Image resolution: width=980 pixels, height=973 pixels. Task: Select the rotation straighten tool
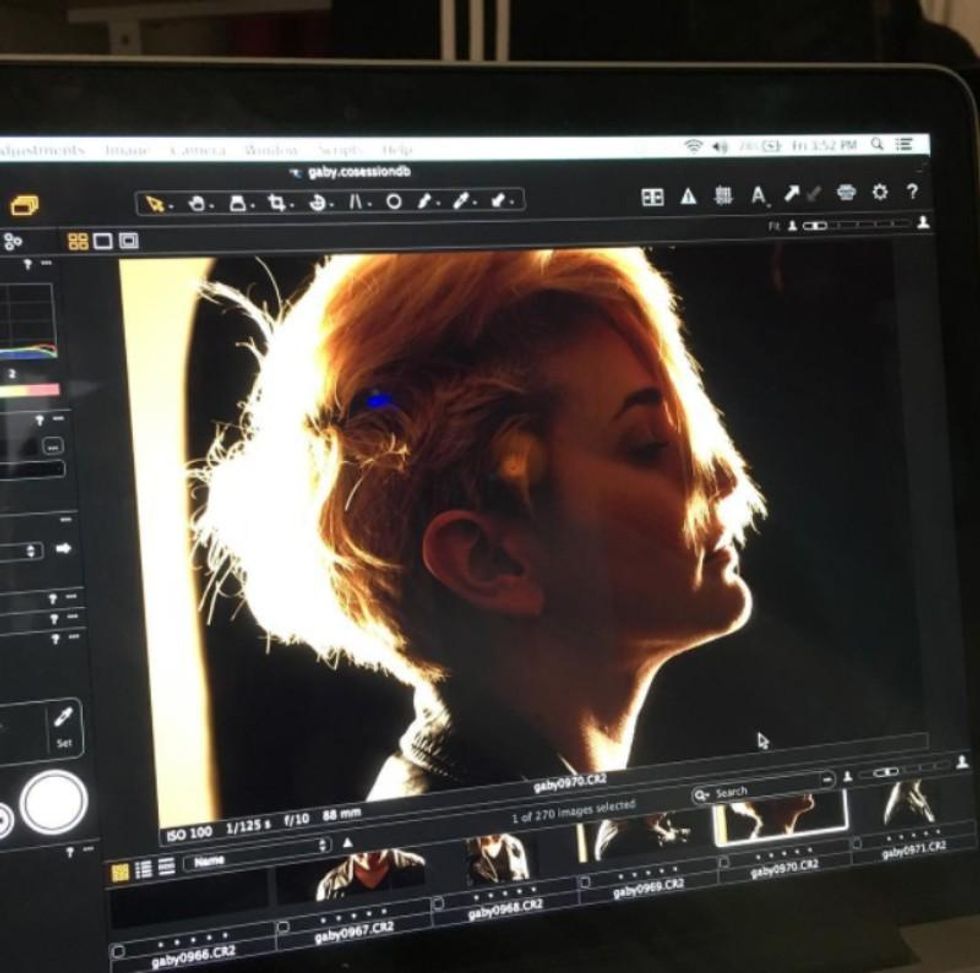pyautogui.click(x=319, y=203)
